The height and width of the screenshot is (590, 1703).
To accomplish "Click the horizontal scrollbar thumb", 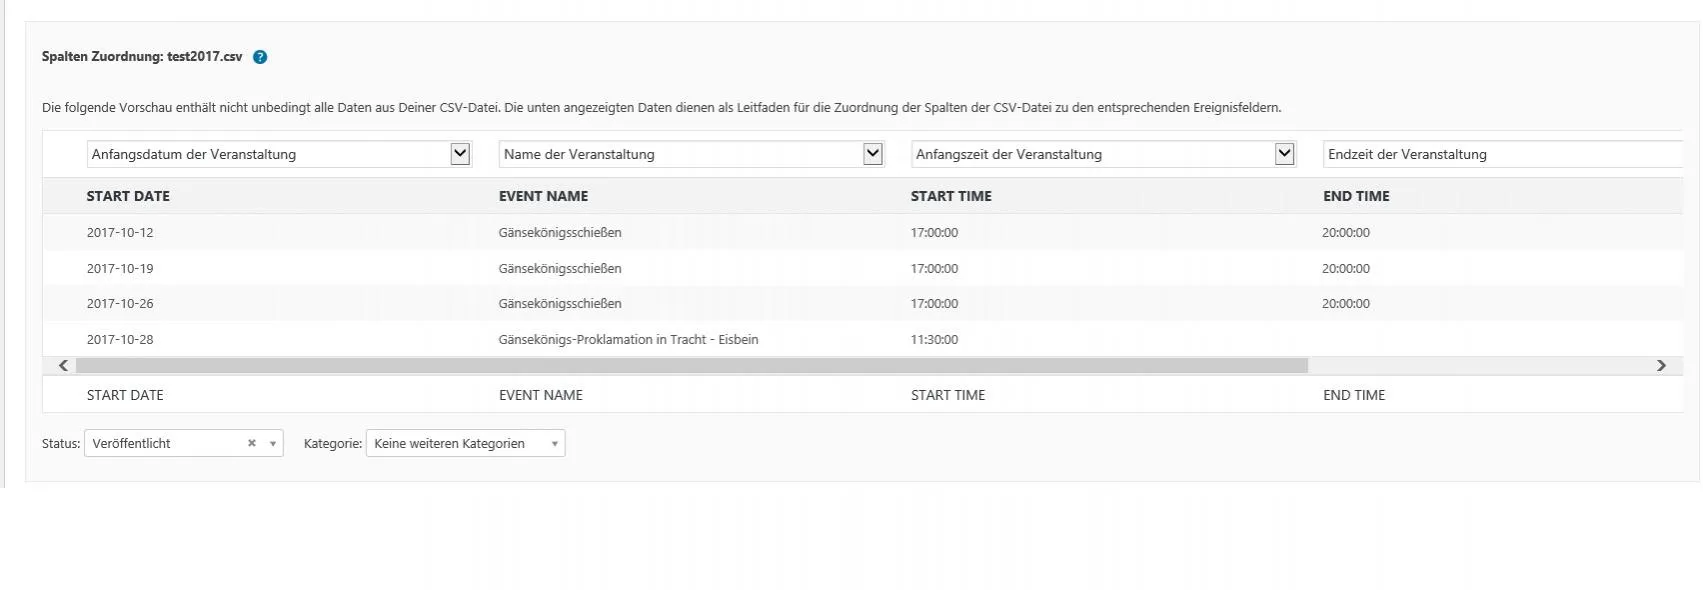I will (692, 366).
